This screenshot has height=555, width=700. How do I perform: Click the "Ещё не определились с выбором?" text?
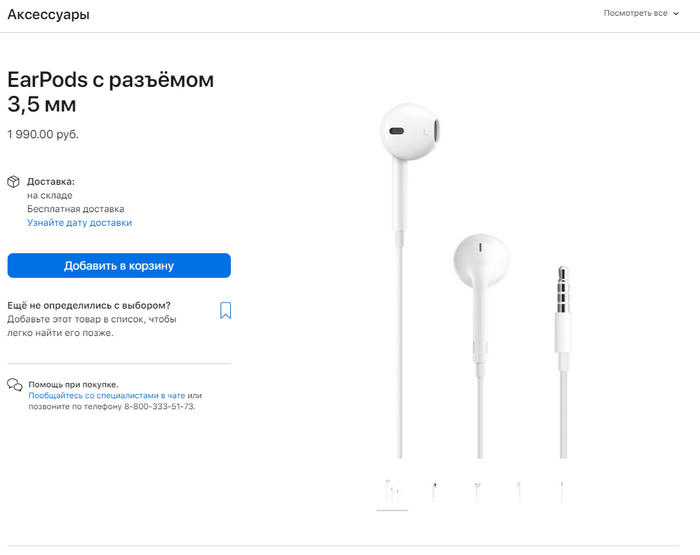tap(89, 305)
